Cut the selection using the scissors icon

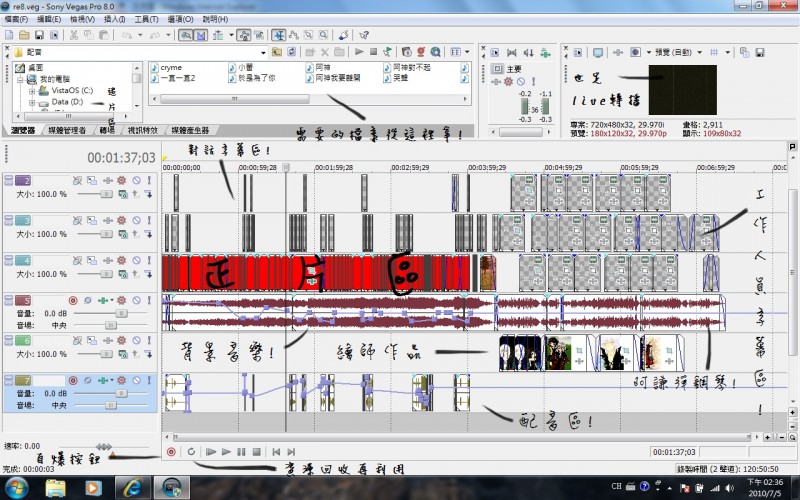(x=74, y=35)
